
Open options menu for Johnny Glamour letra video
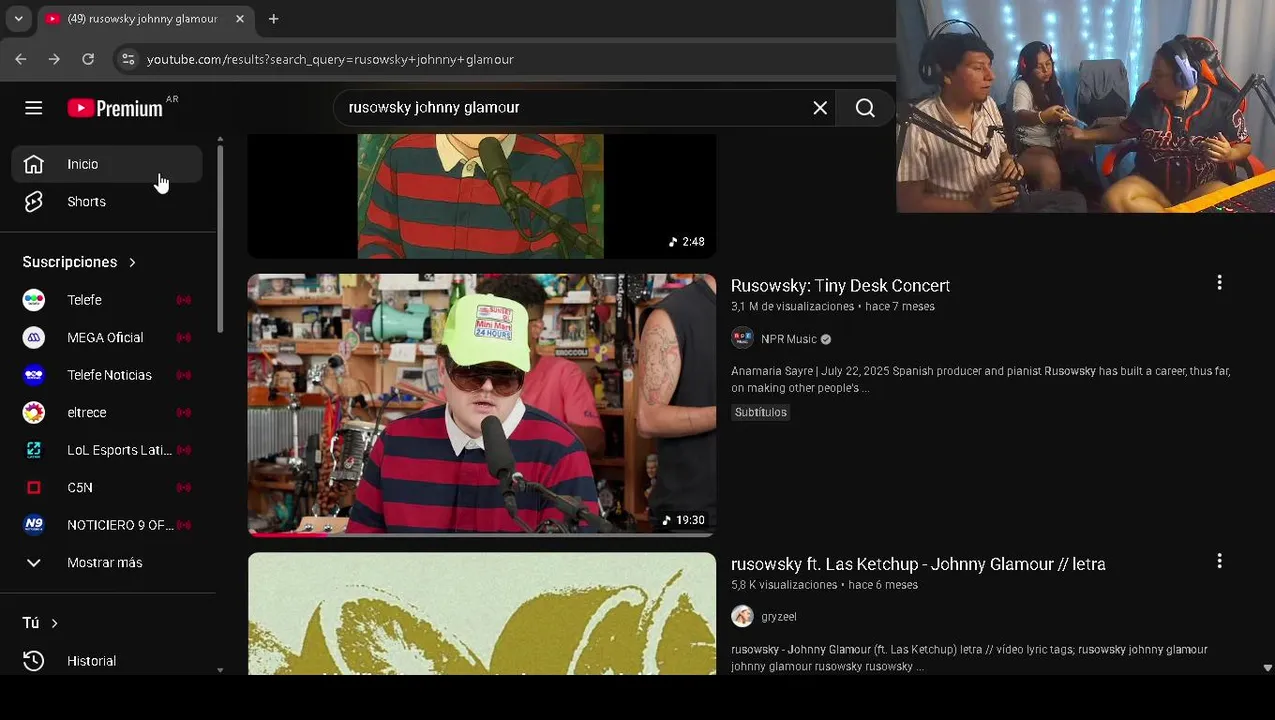[x=1219, y=561]
